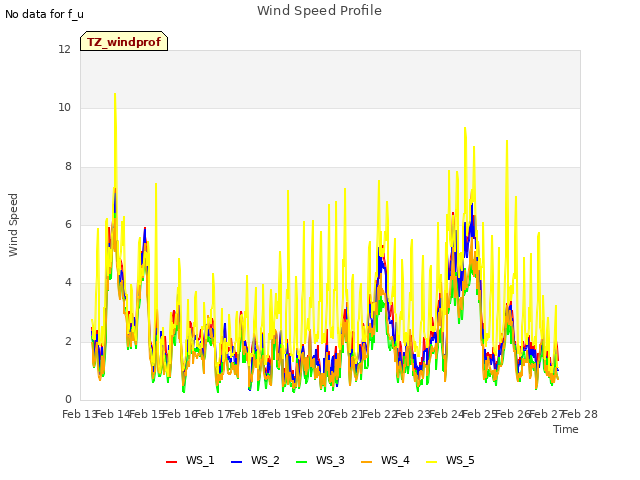This screenshot has height=480, width=640.
Task: Click the y-axis value 10
Action: (64, 108)
